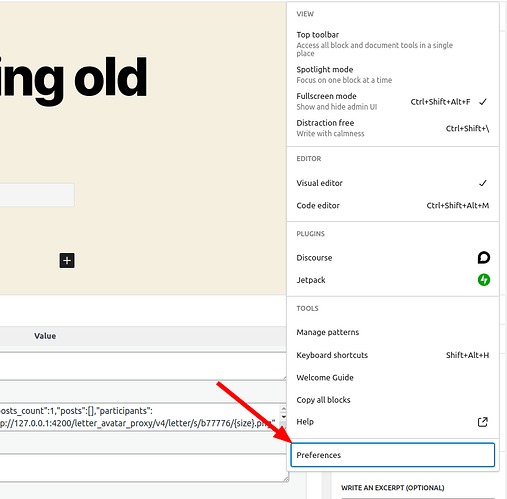
Task: Open the green Jetpack lightning icon
Action: 484,280
